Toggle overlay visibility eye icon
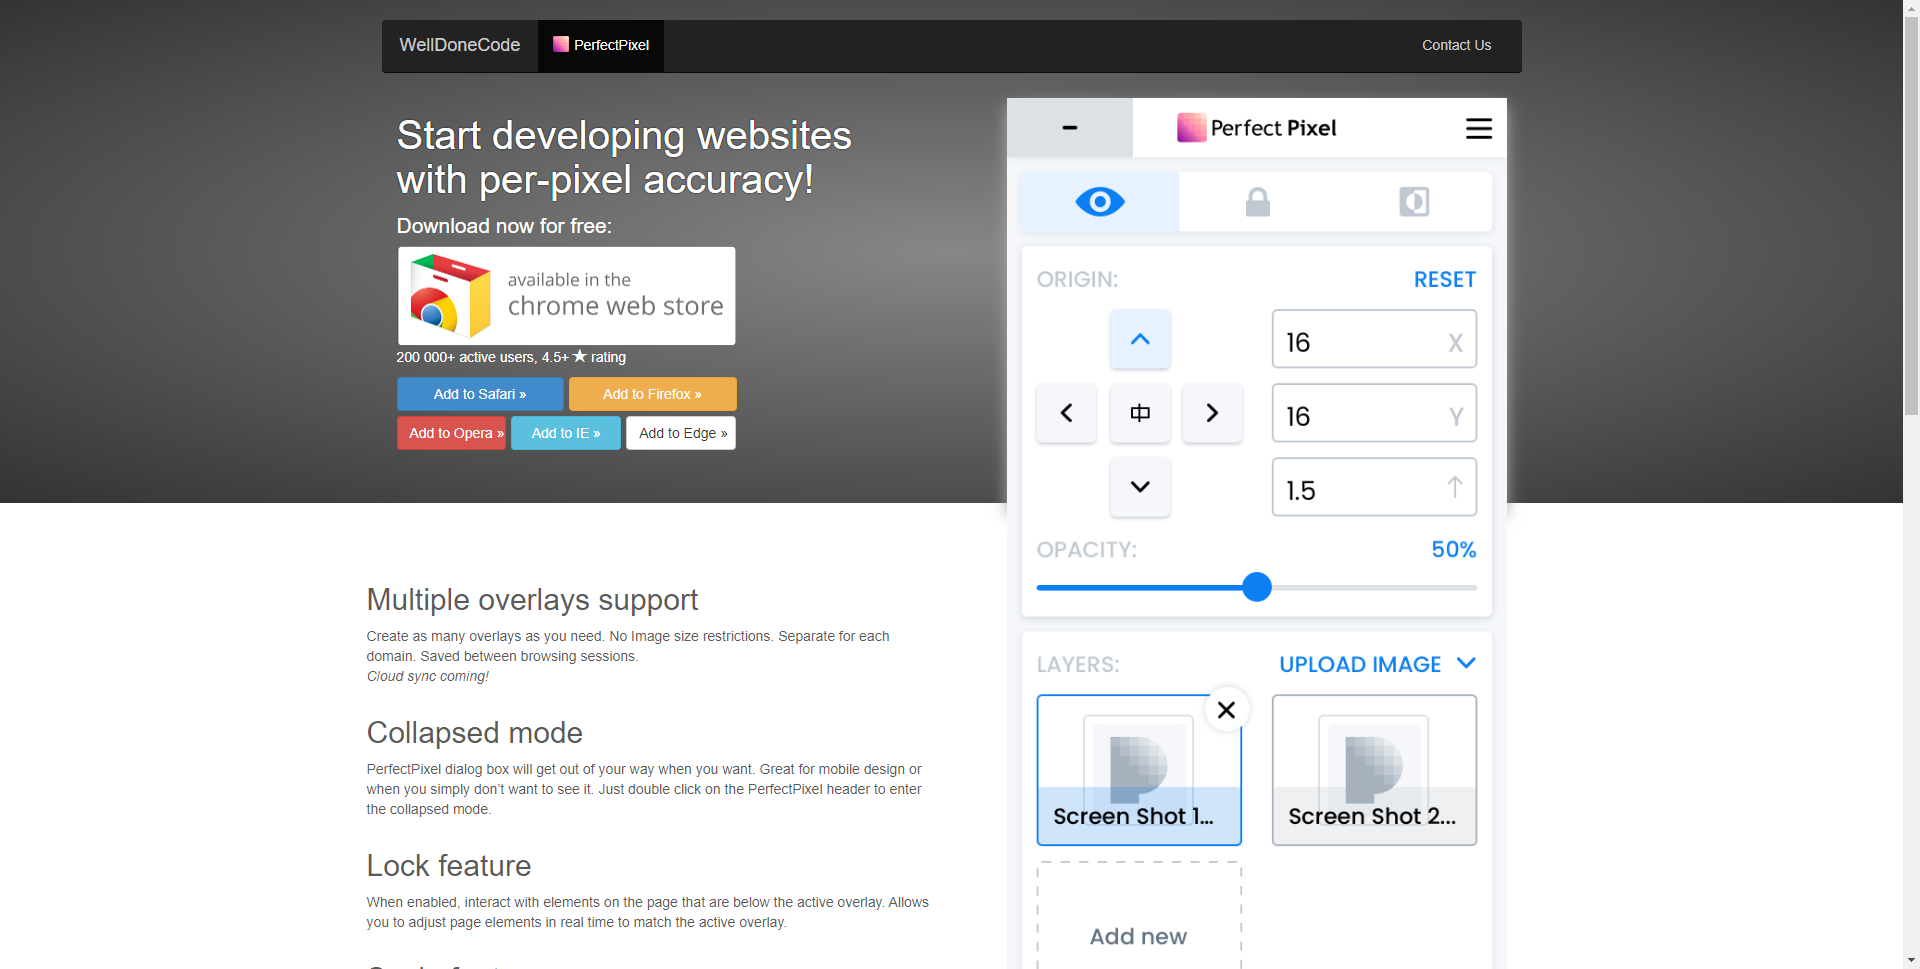 tap(1100, 202)
